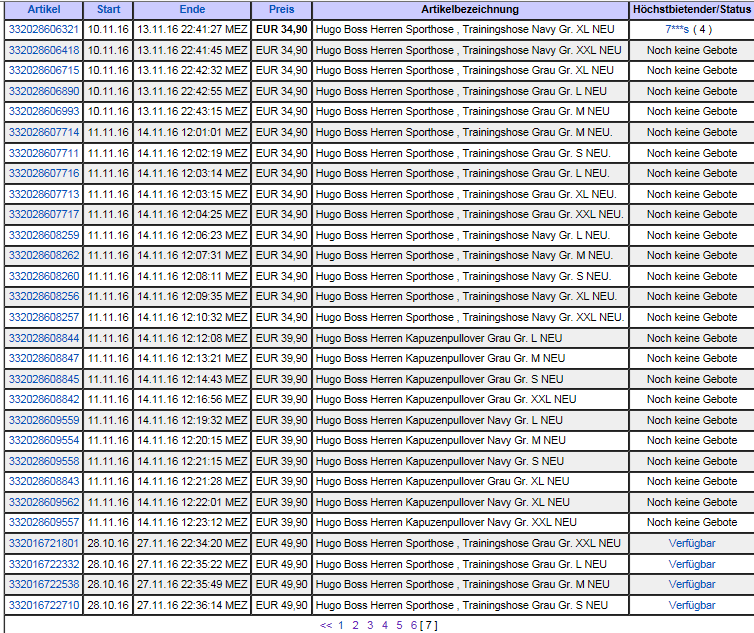Open article 332028608847 link
The width and height of the screenshot is (754, 633).
pyautogui.click(x=44, y=358)
